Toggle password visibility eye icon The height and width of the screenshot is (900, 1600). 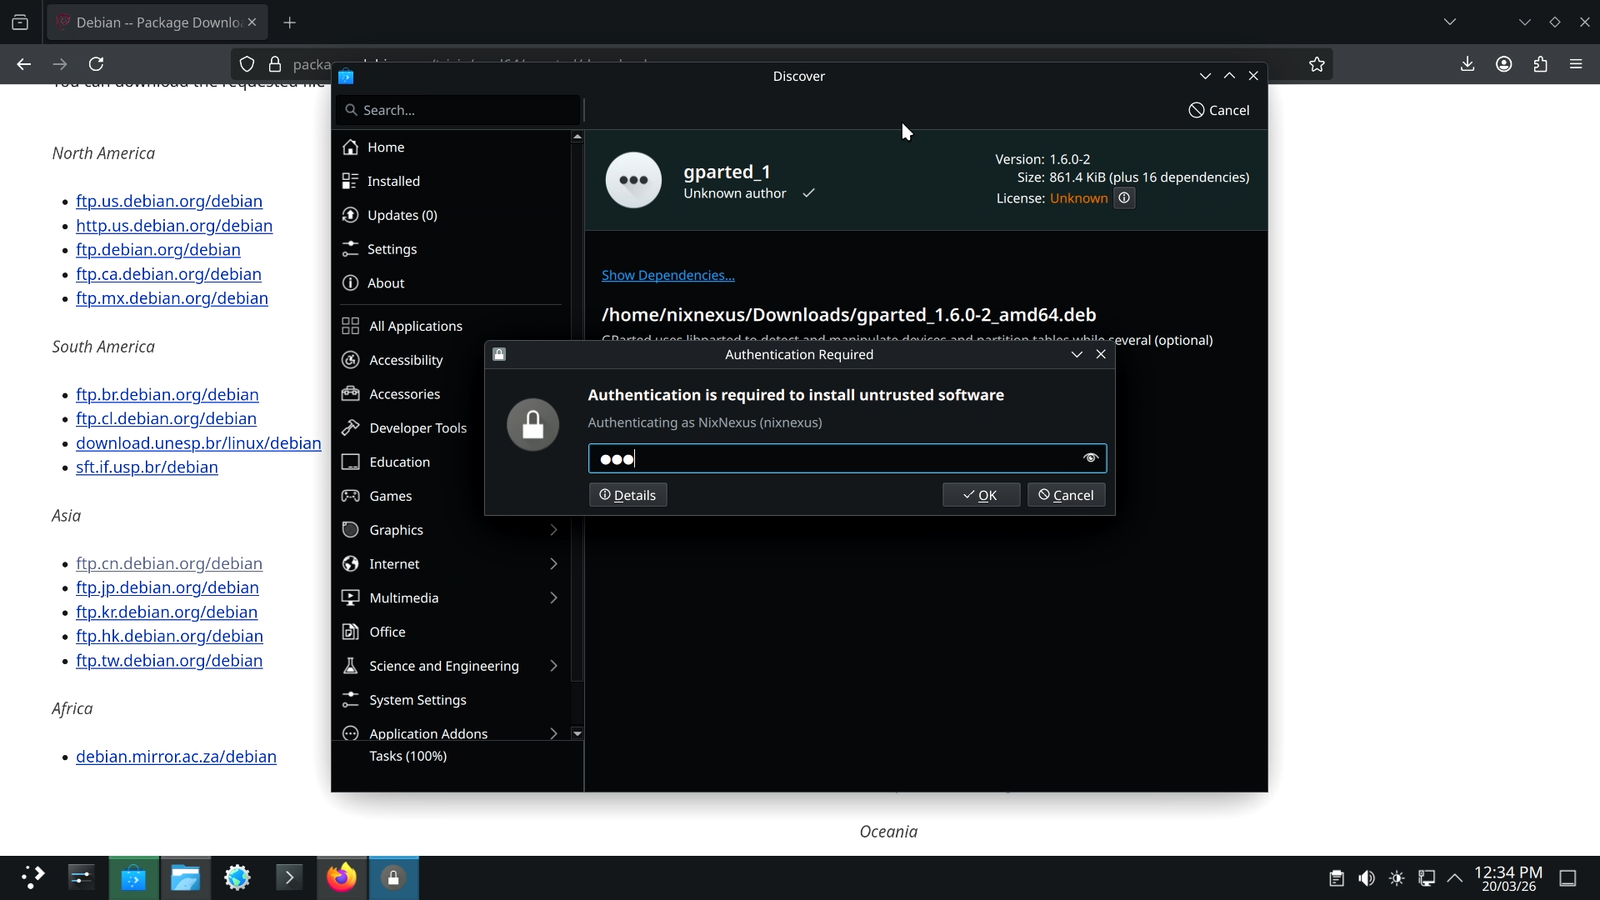point(1090,458)
